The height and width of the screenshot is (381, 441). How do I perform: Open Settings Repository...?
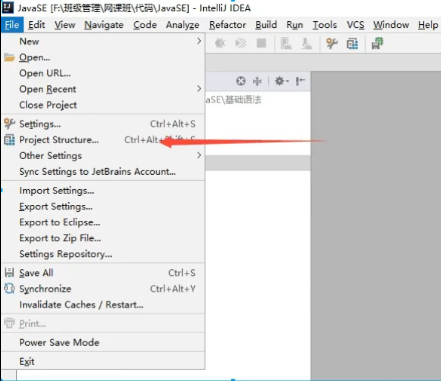(x=103, y=254)
